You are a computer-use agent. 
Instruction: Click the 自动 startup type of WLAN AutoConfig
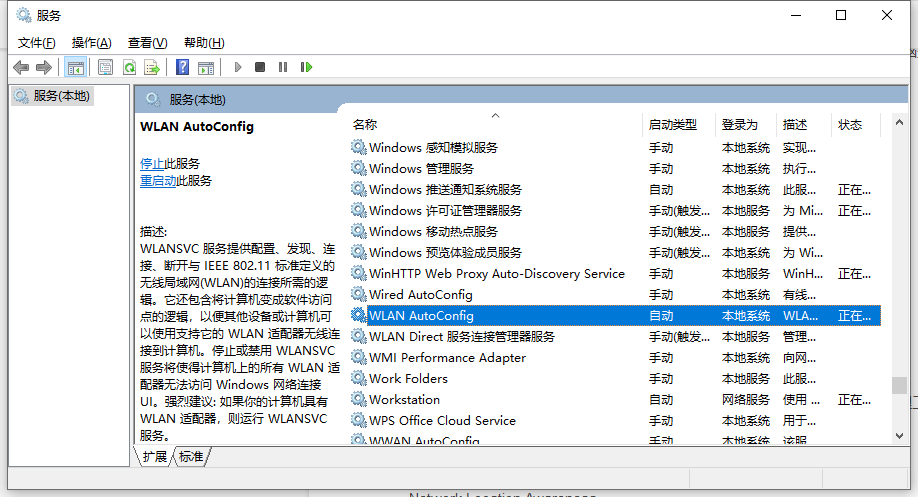[661, 316]
